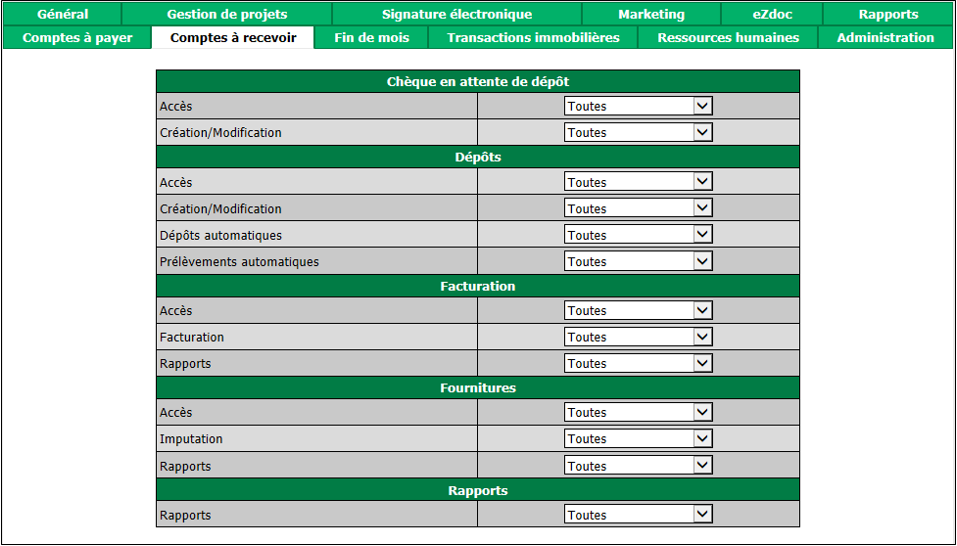Open Accès dropdown under Fournitures section

638,412
